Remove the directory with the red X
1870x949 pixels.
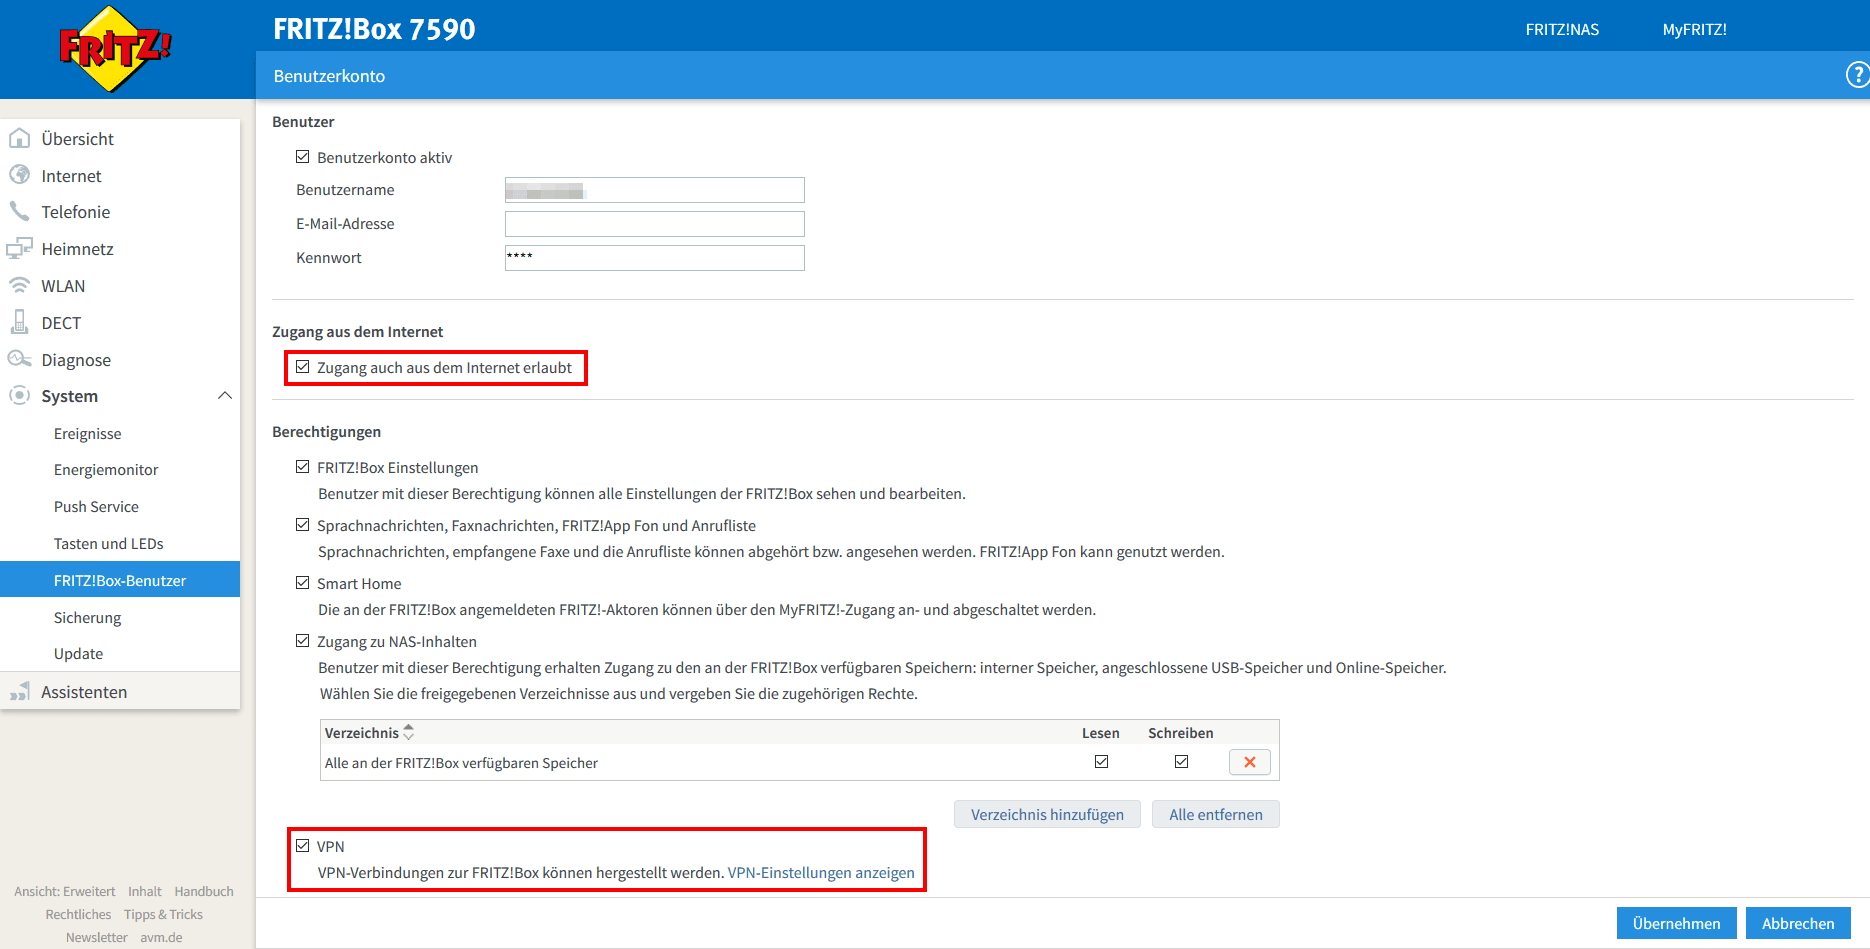point(1250,762)
